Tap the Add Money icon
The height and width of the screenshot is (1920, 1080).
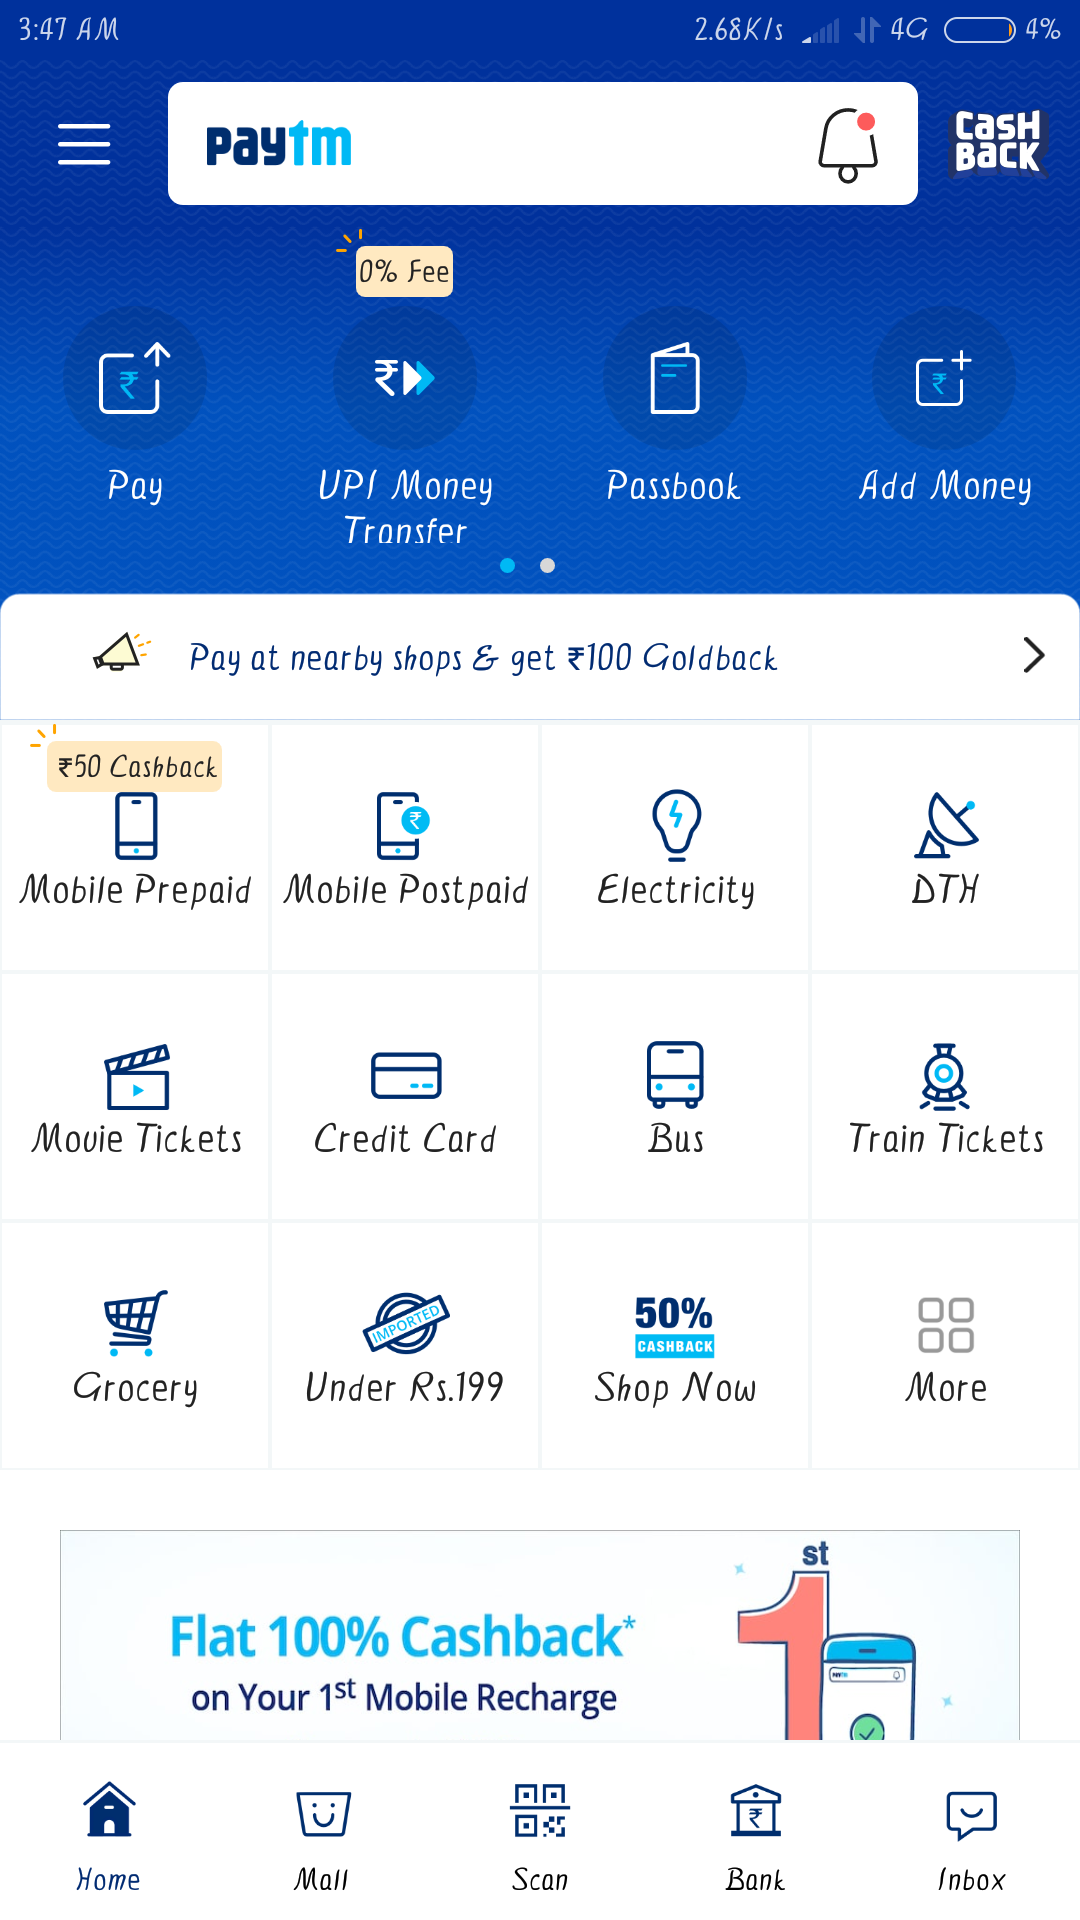pos(944,378)
